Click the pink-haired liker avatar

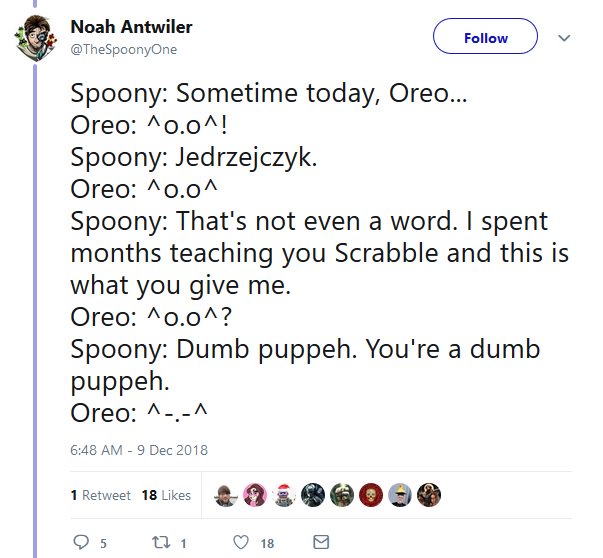256,495
